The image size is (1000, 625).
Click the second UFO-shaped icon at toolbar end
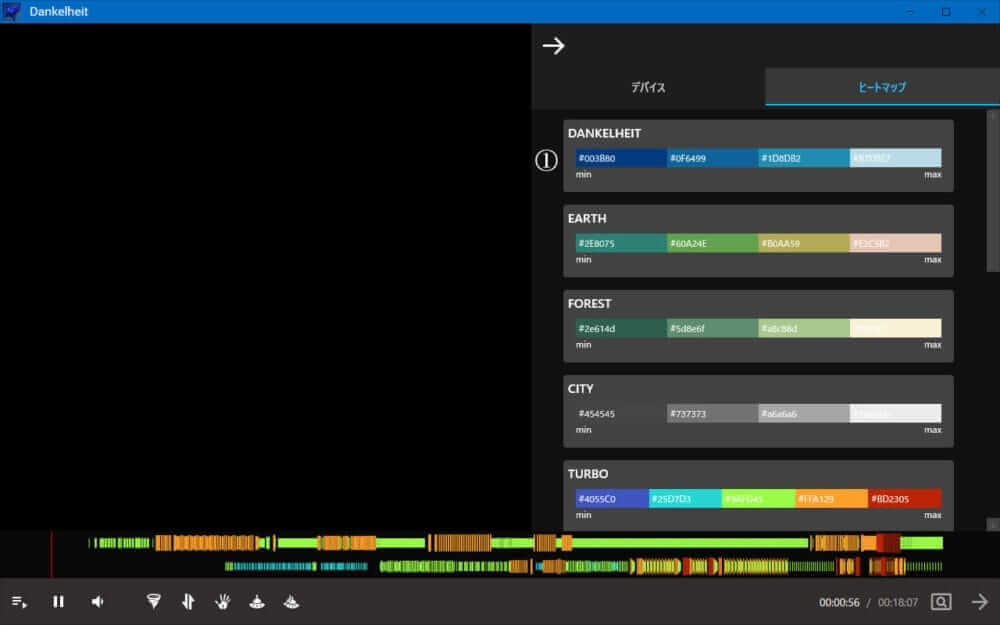tap(291, 602)
